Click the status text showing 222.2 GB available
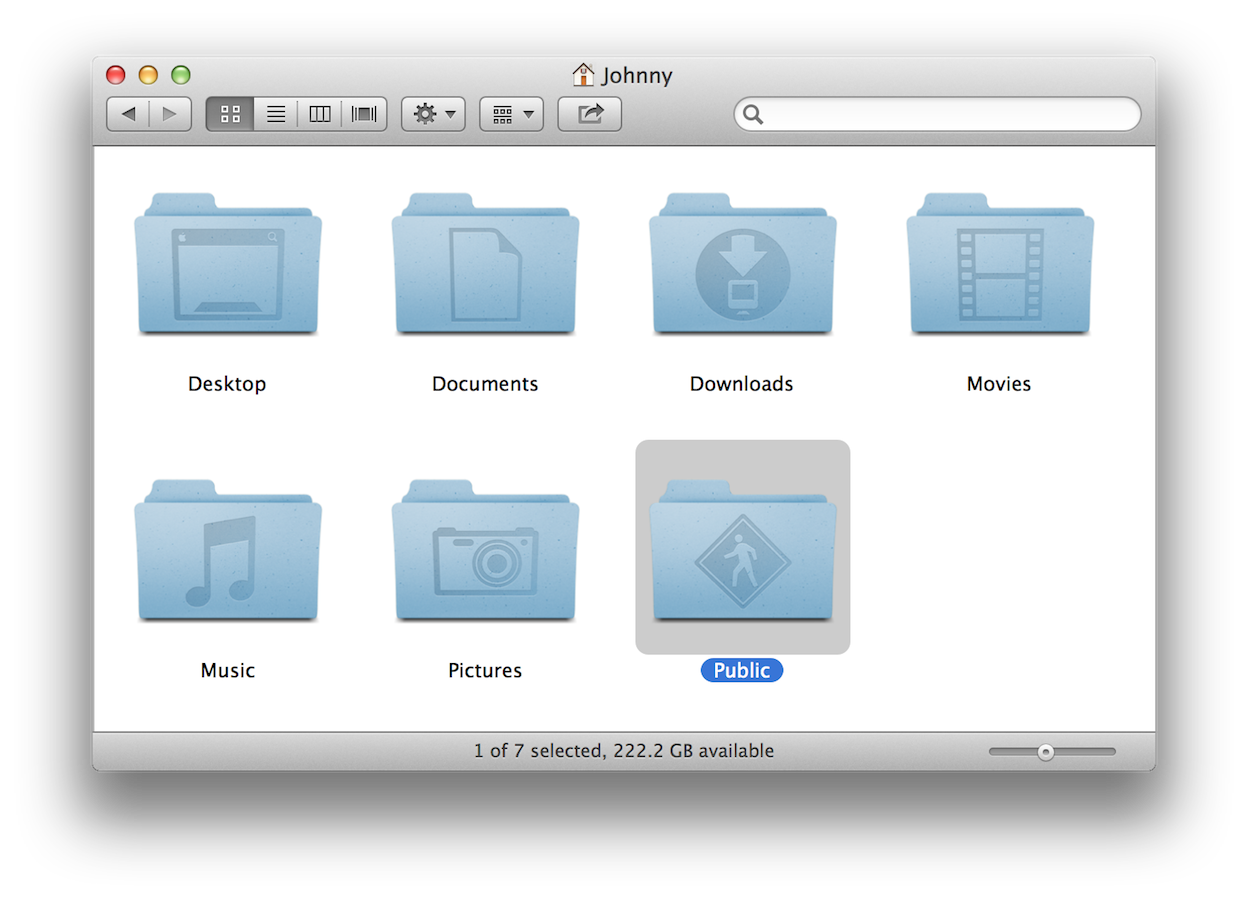 coord(624,751)
